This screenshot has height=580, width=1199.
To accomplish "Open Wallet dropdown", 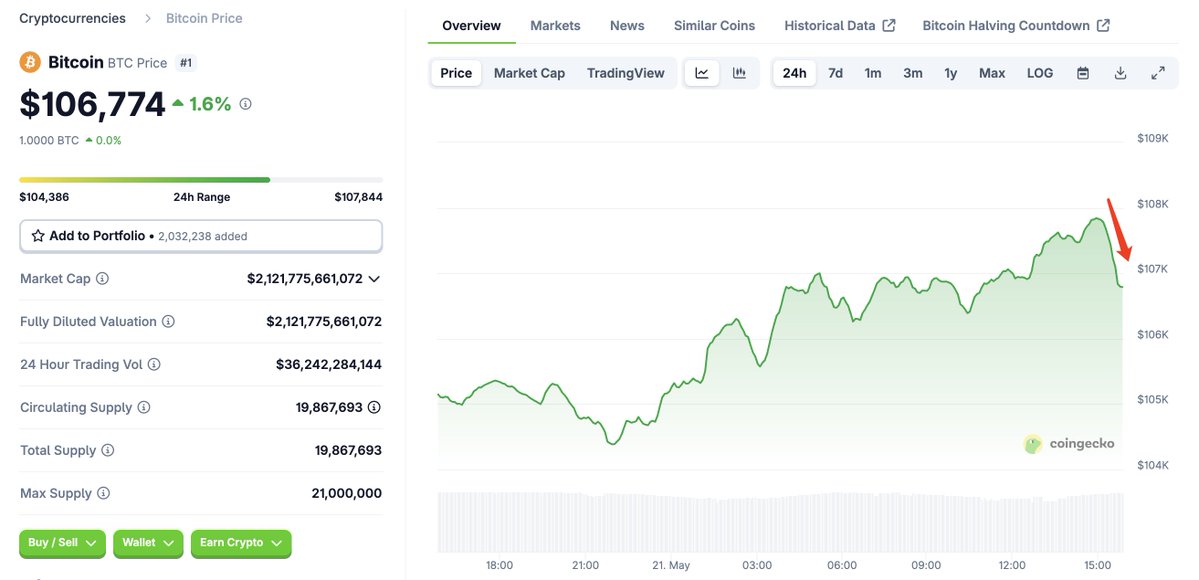I will [x=148, y=543].
